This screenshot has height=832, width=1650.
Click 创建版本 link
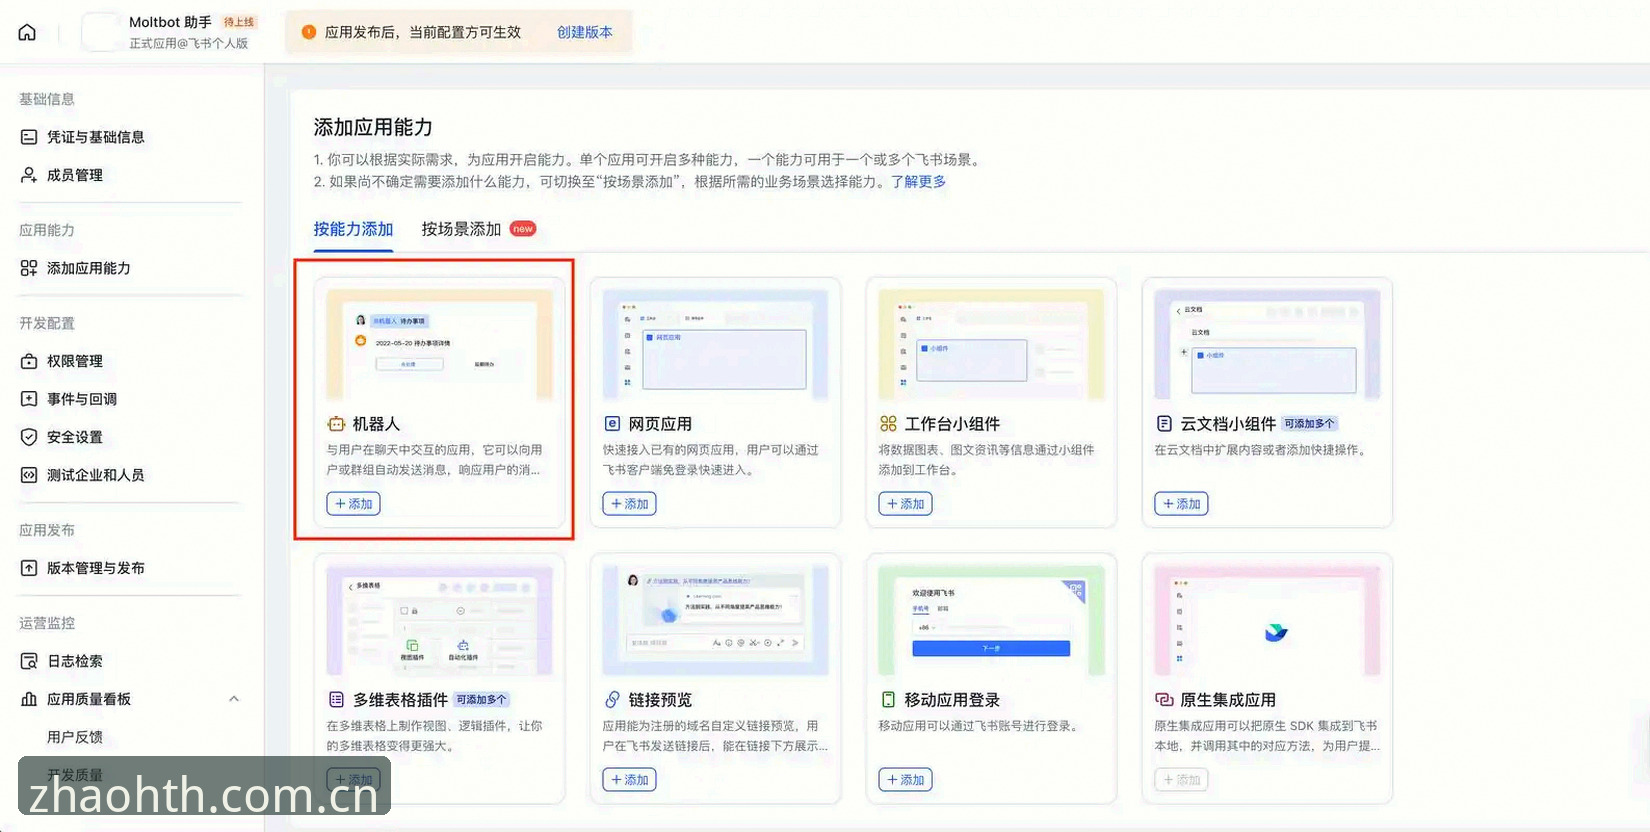click(585, 32)
